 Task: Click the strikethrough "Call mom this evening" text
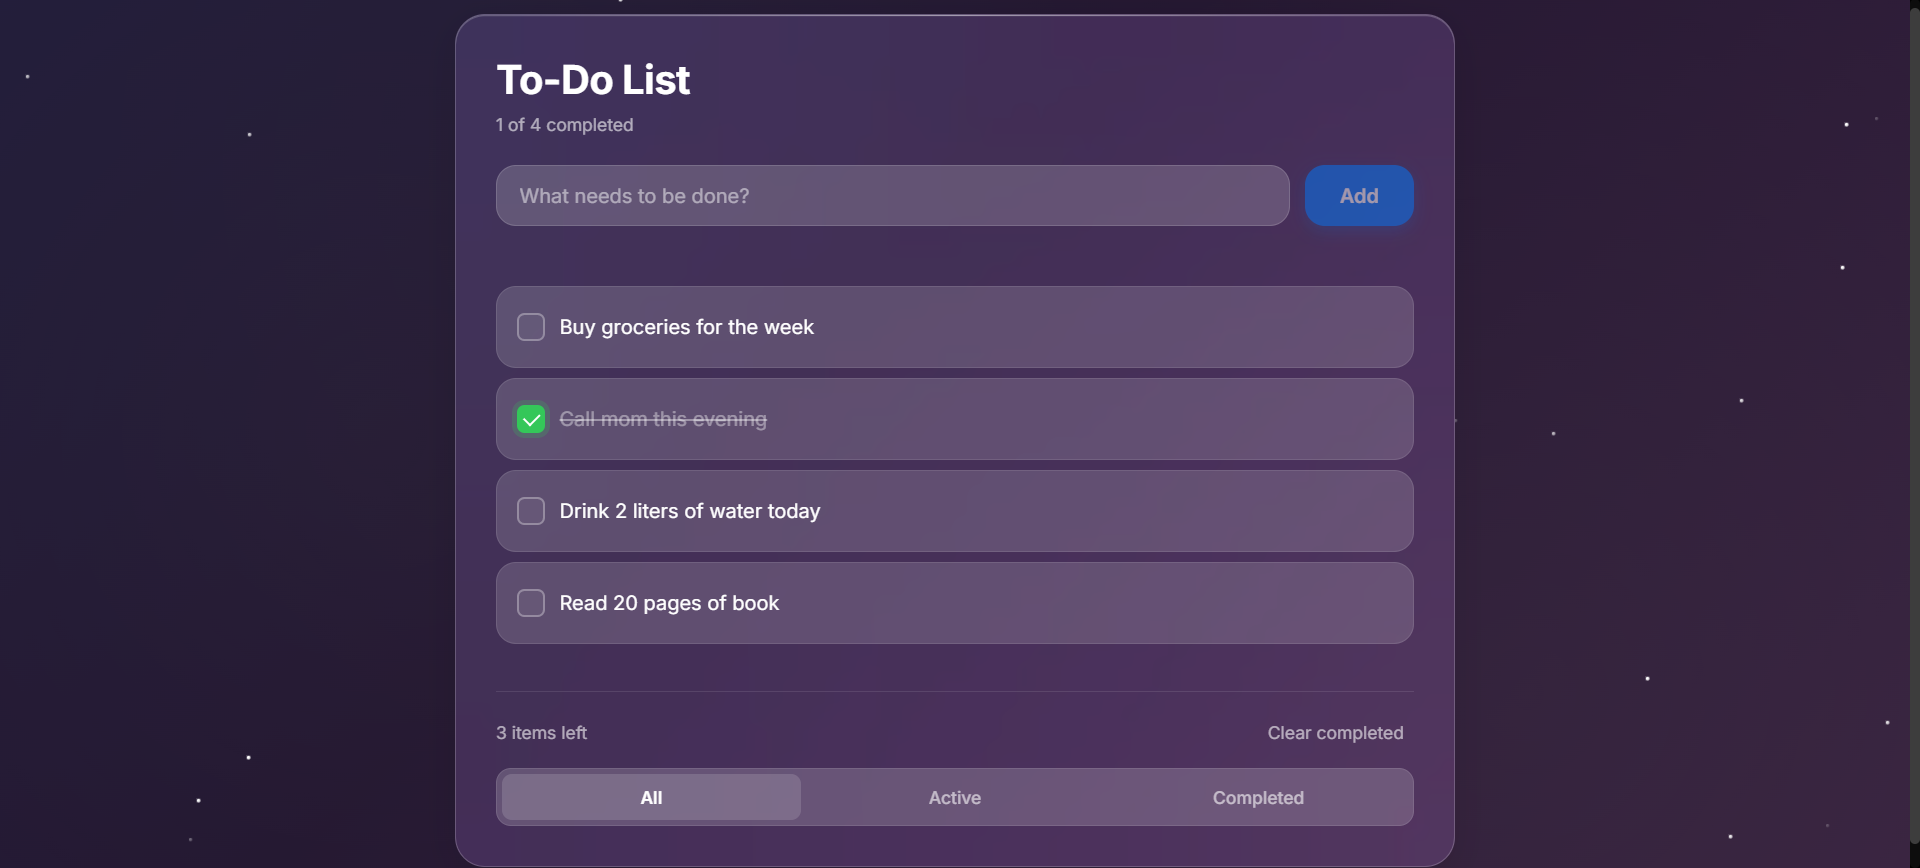tap(663, 419)
